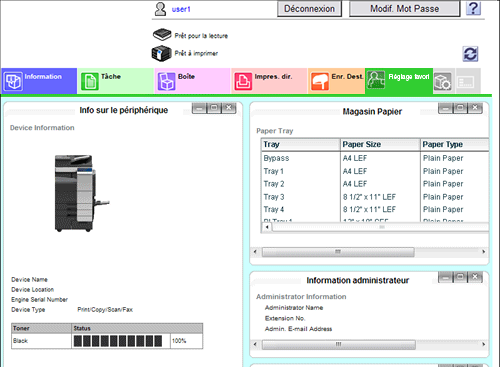Viewport: 500px width, 367px height.
Task: Click left arrow of paper tray table scrollbar
Action: [267, 227]
